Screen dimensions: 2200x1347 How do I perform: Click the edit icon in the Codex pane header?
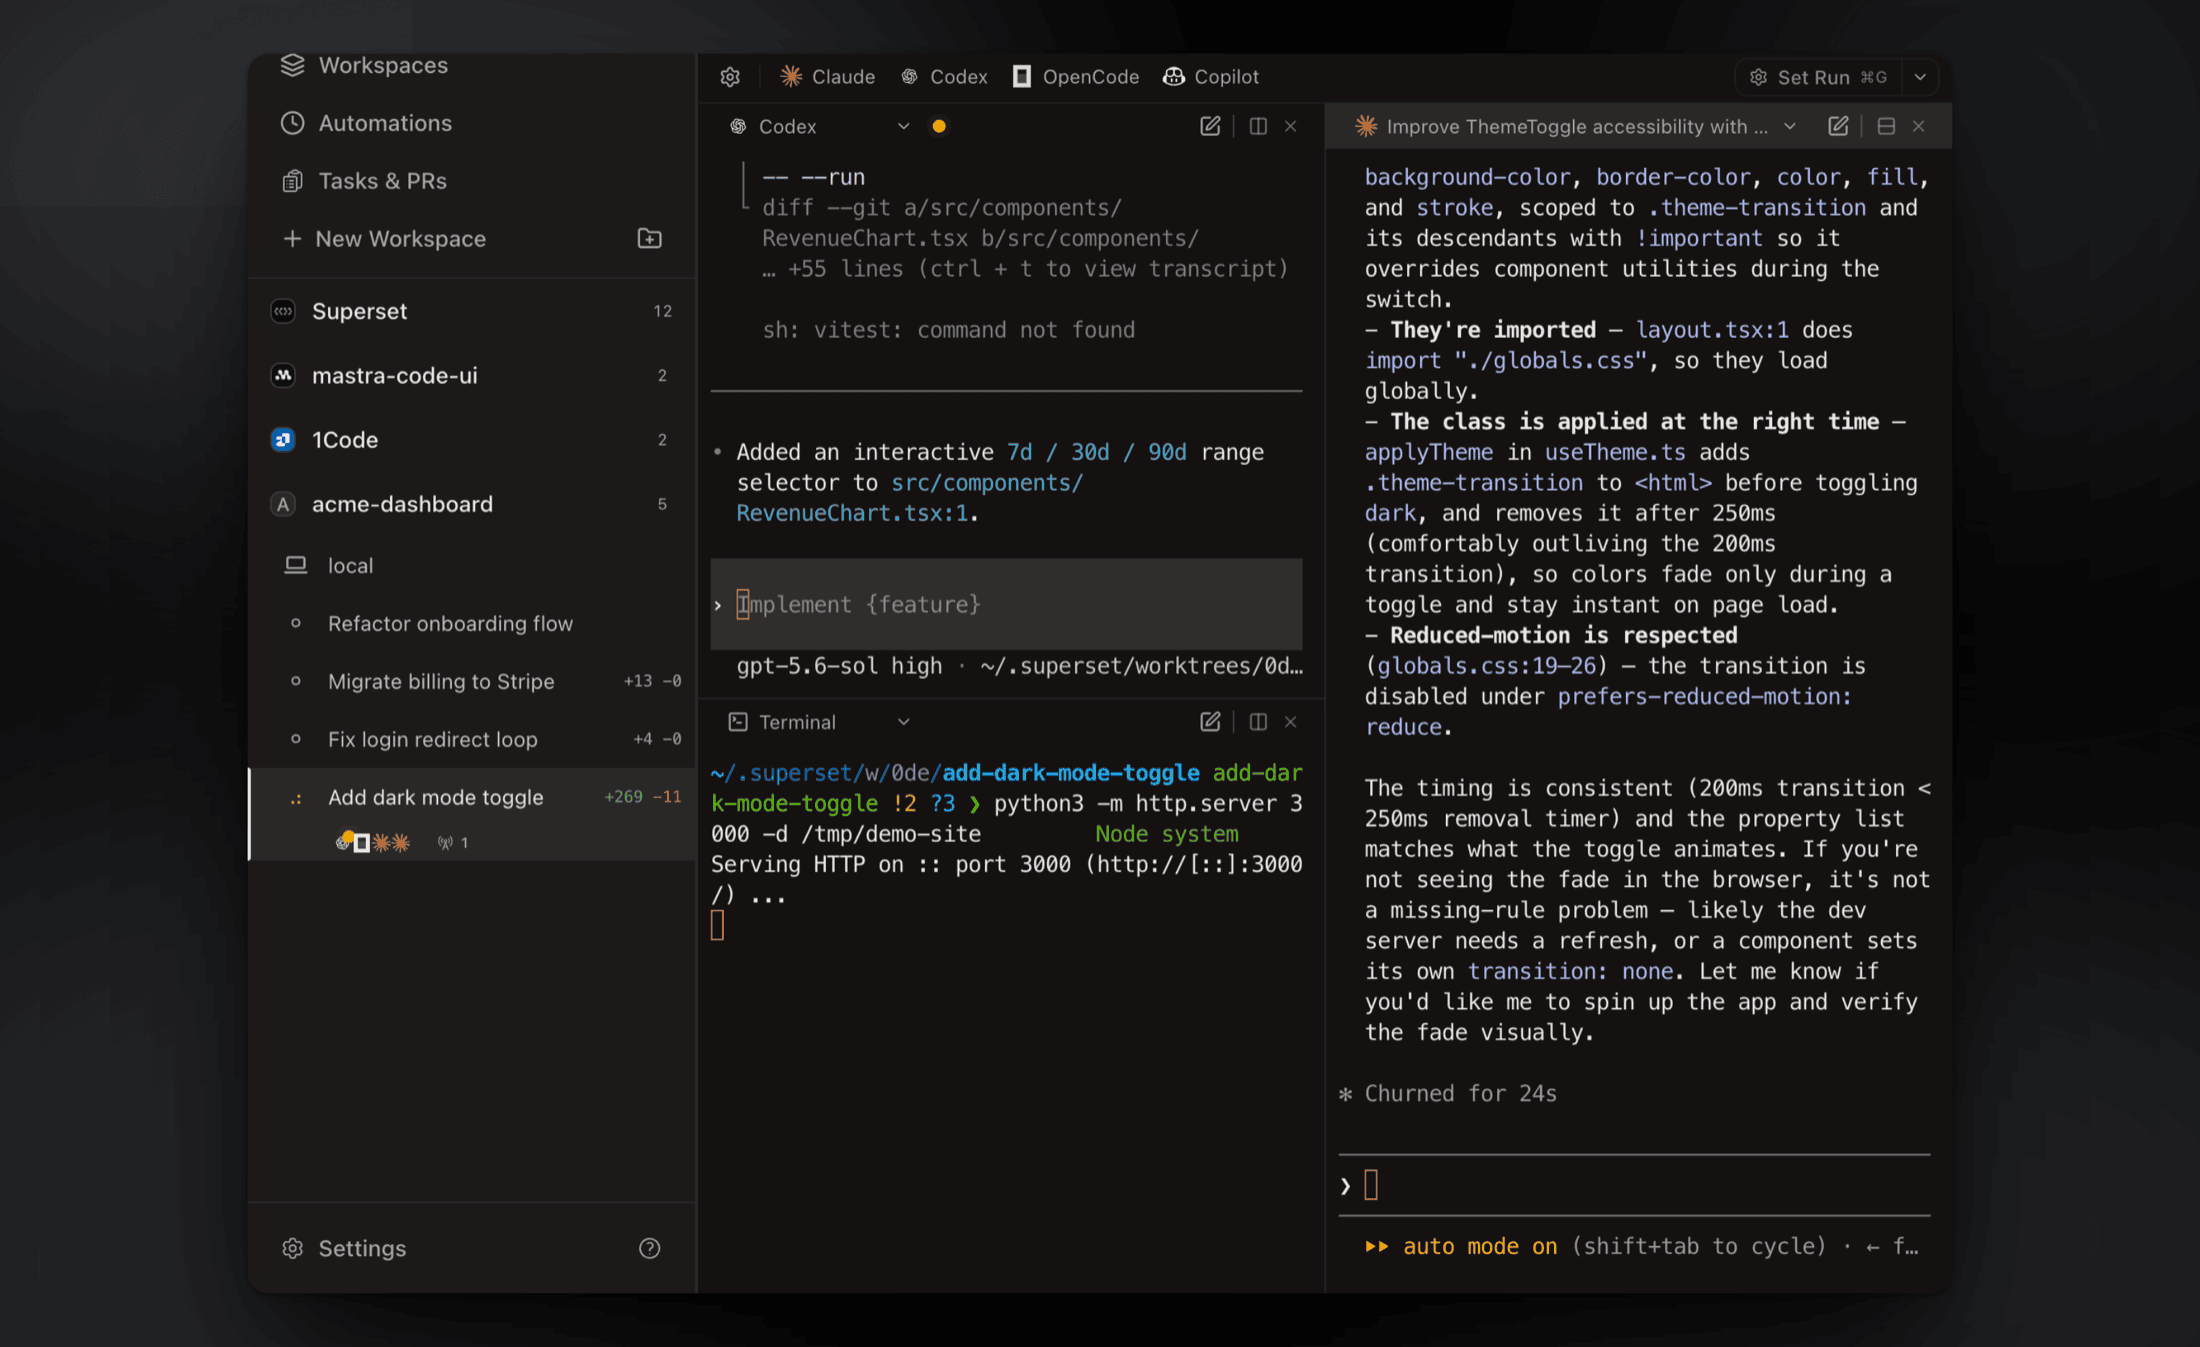(1210, 126)
